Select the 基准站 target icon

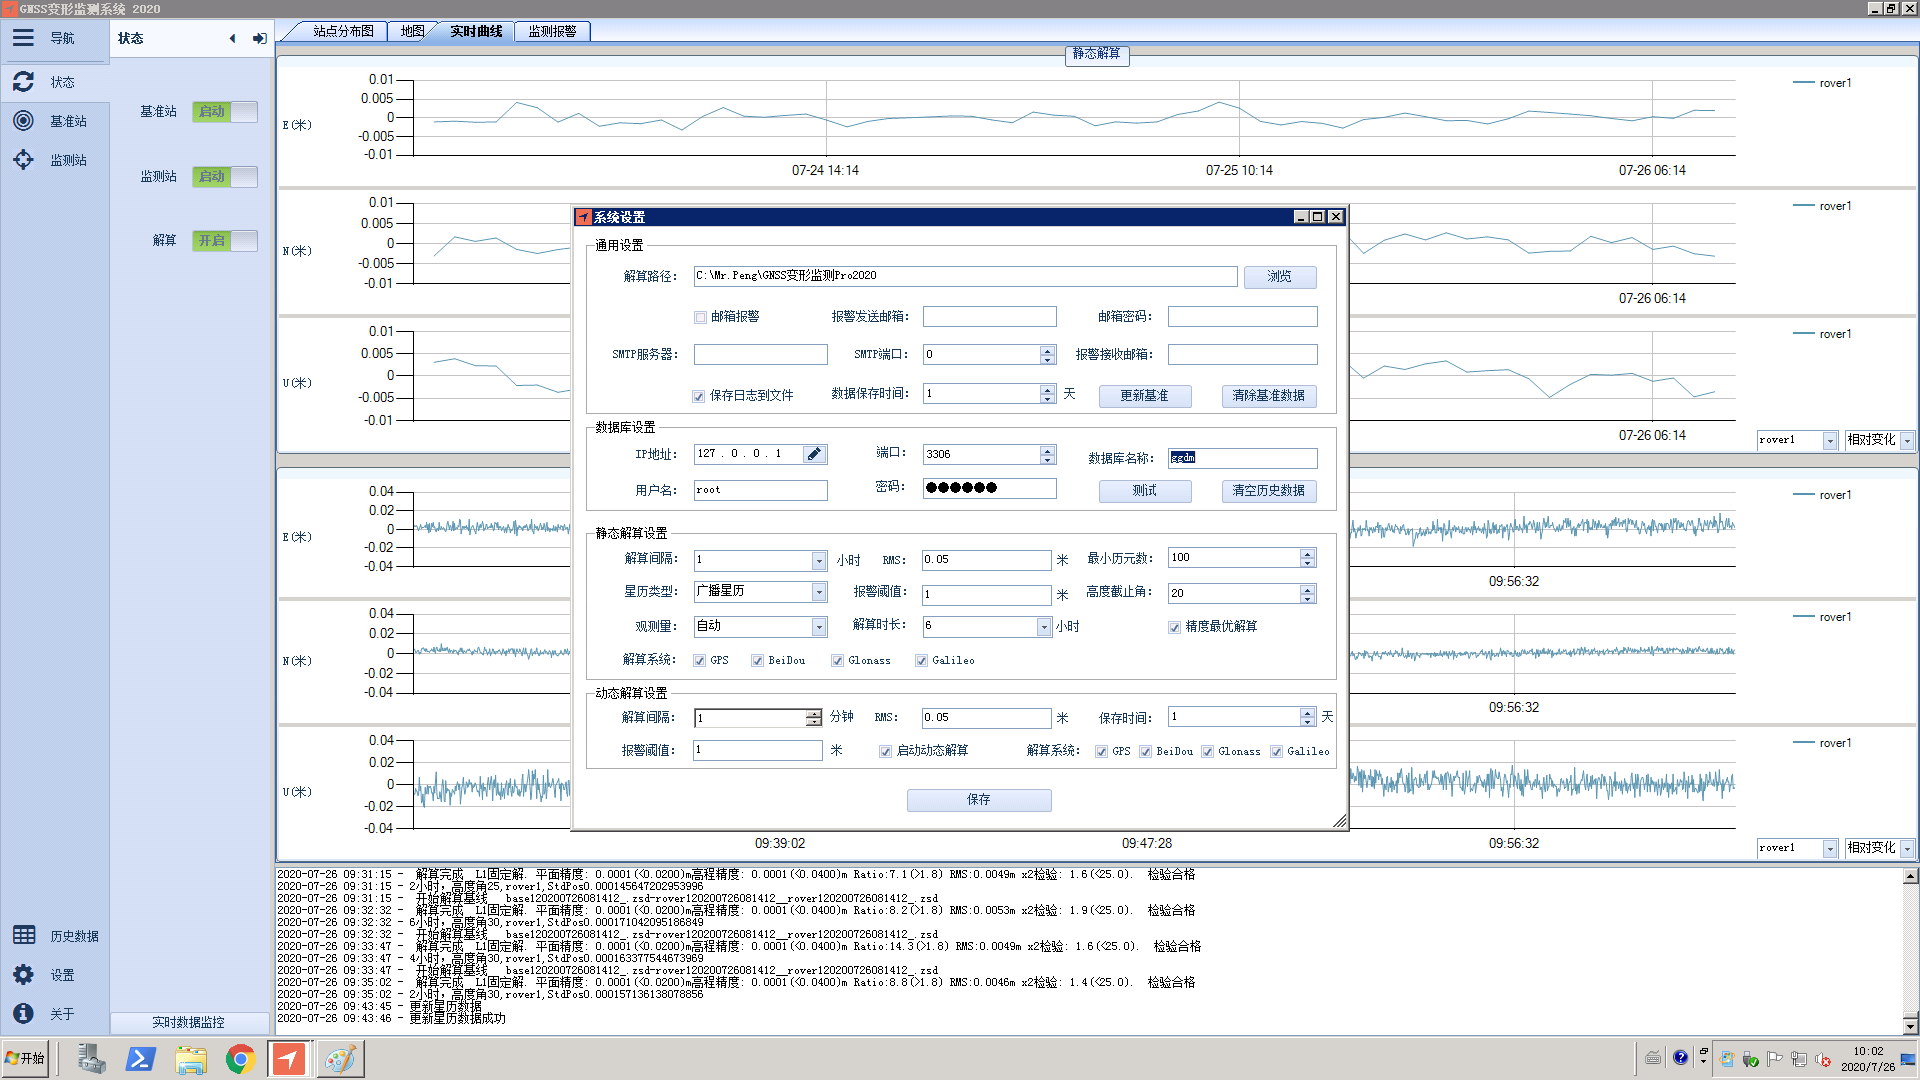tap(23, 121)
